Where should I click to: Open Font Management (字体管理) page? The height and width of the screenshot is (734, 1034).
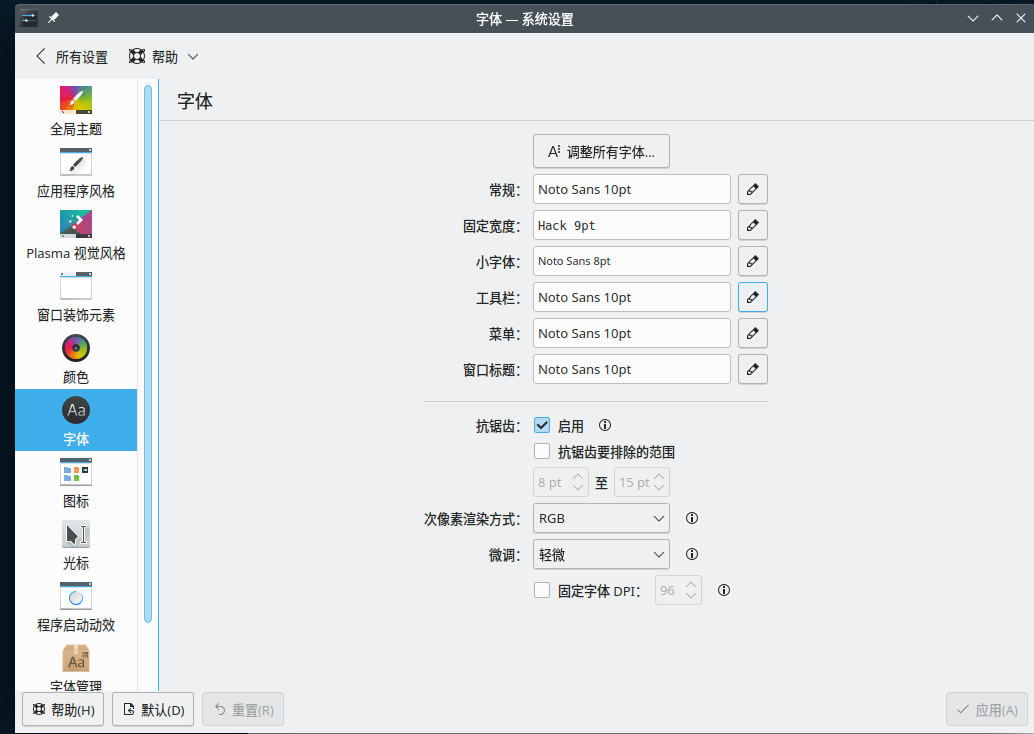pos(76,666)
